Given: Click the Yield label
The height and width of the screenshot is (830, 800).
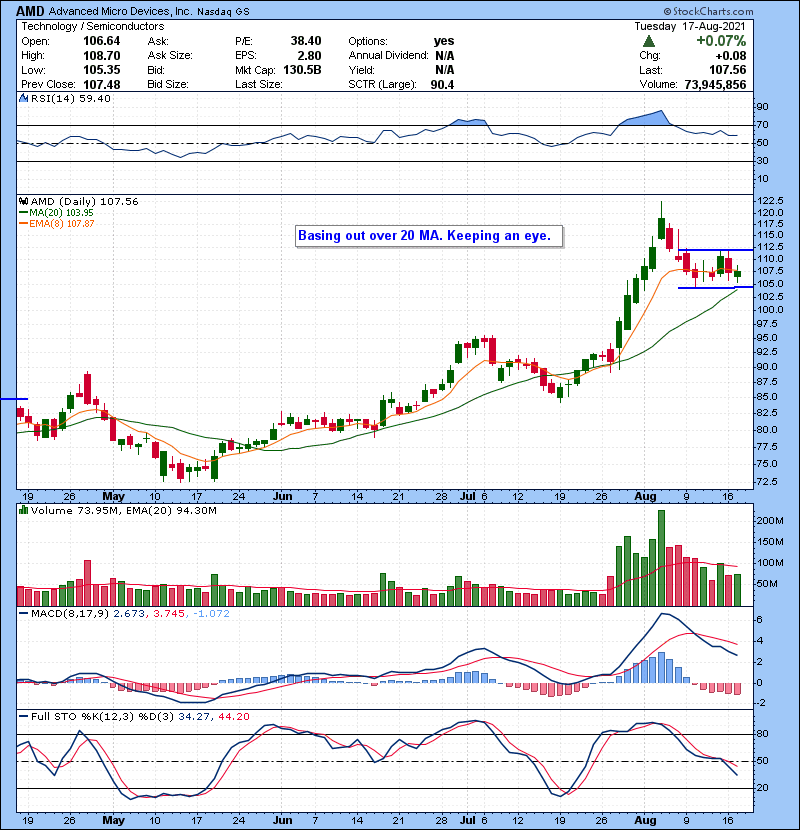Looking at the screenshot, I should [x=362, y=70].
